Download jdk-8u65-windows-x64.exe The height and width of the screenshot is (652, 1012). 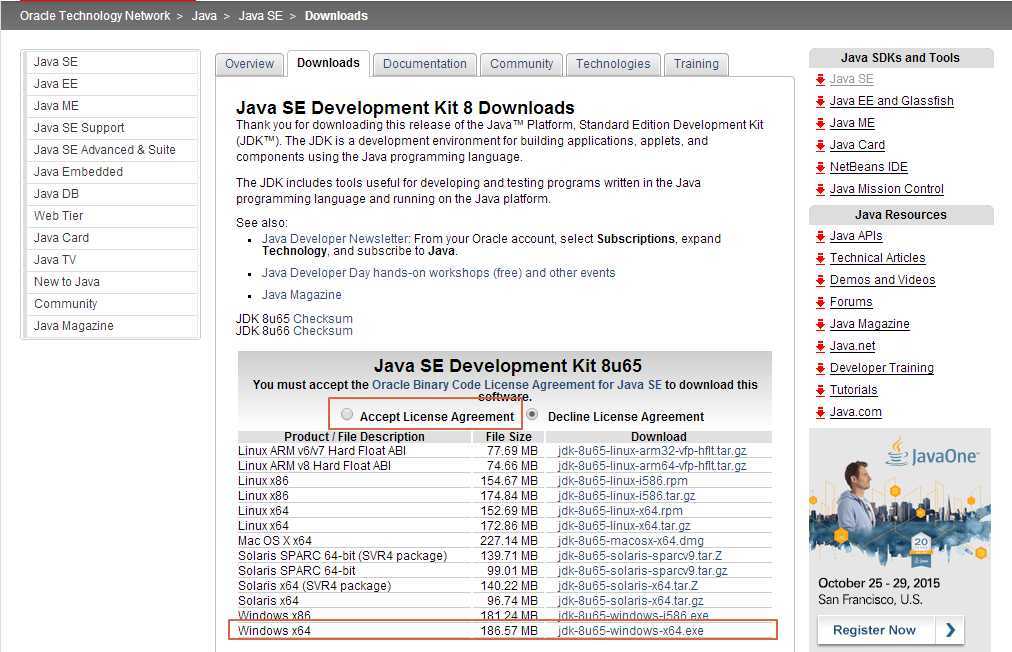(x=631, y=631)
